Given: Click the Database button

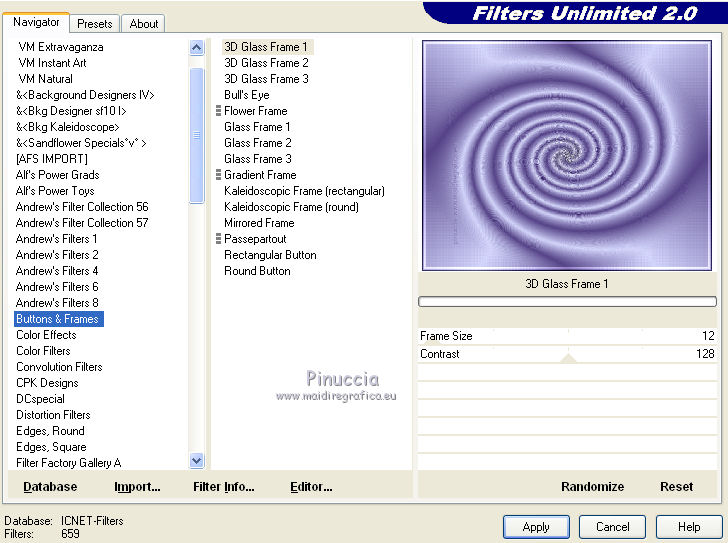Looking at the screenshot, I should (50, 486).
